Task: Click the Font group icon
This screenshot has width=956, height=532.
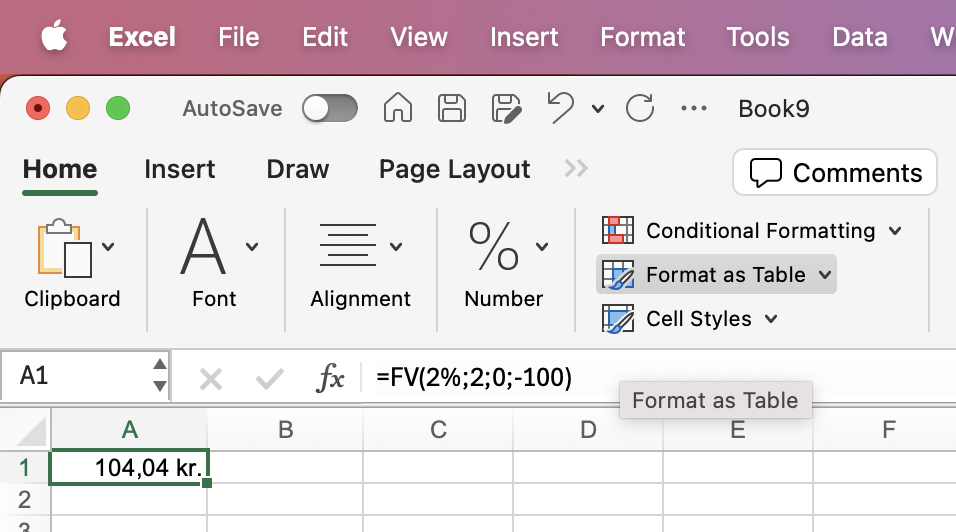Action: point(203,246)
